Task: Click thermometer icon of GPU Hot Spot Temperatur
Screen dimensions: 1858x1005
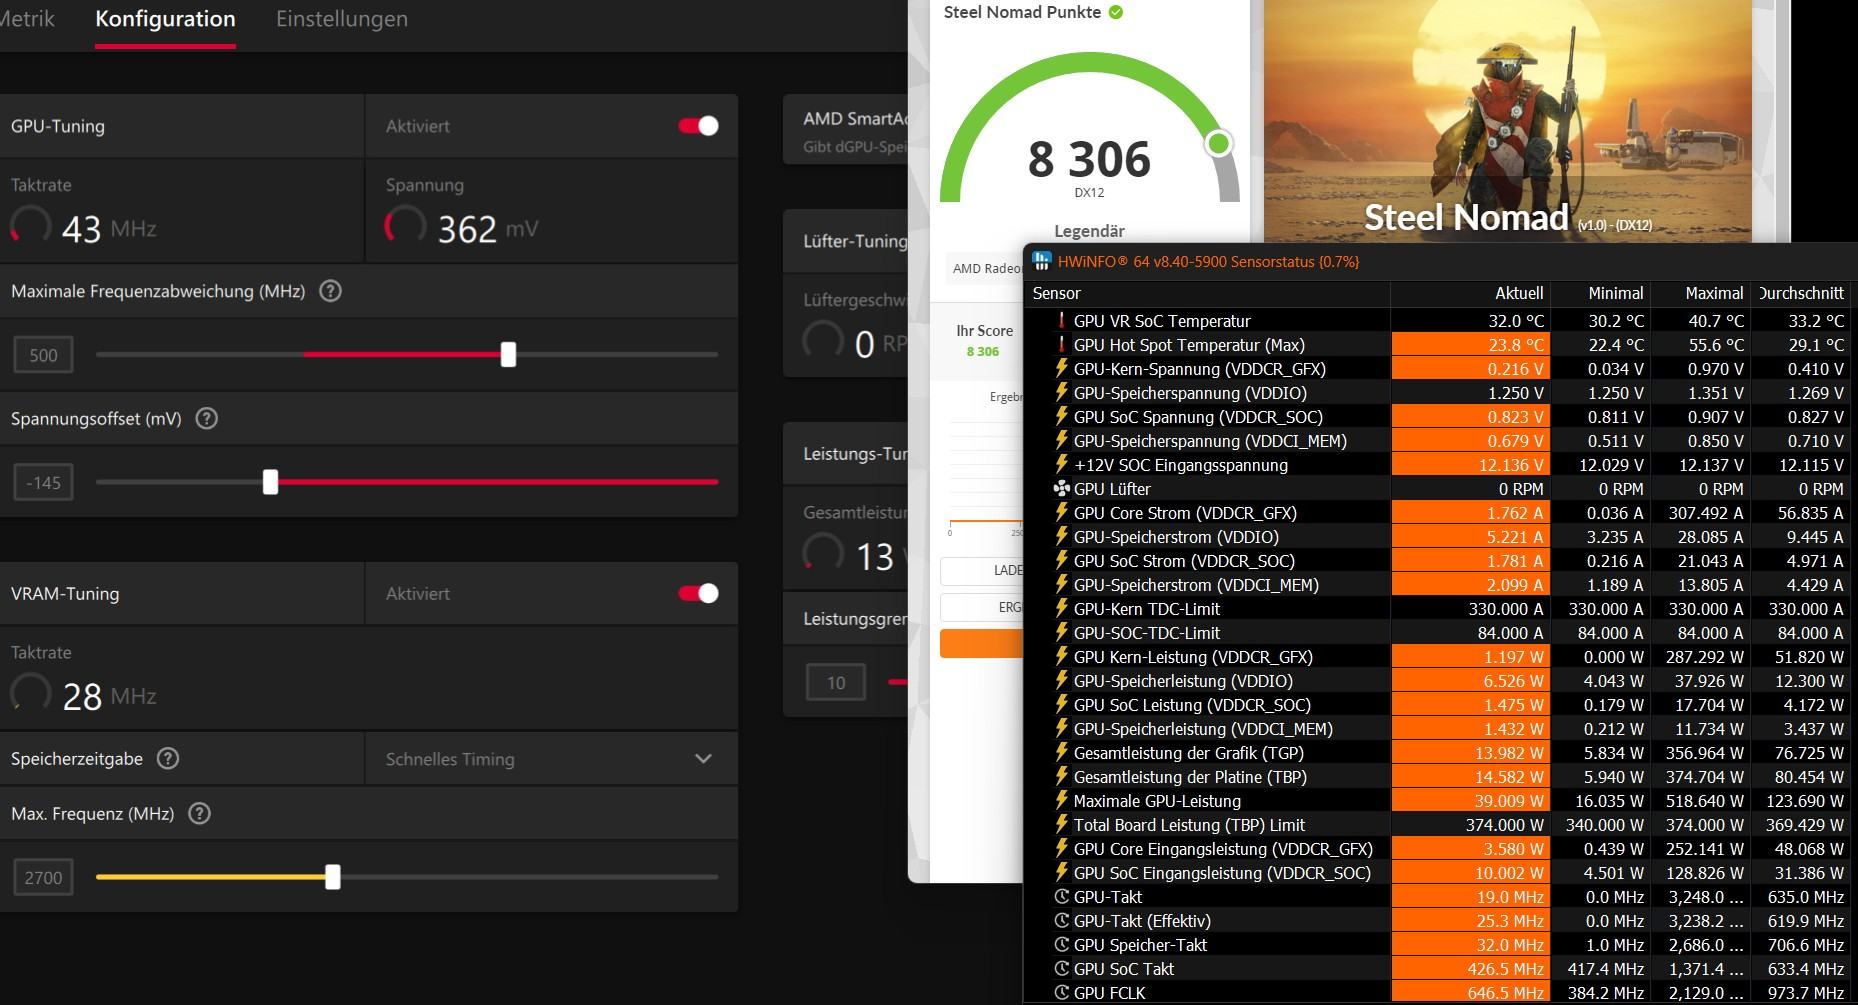Action: [x=1062, y=344]
